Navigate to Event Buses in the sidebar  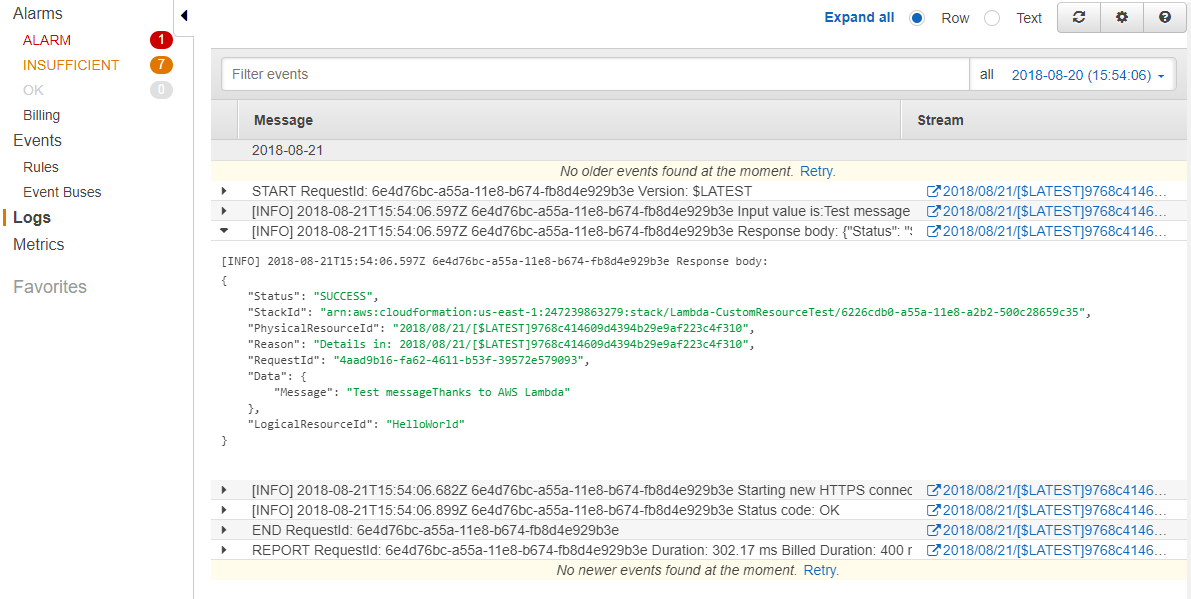62,191
